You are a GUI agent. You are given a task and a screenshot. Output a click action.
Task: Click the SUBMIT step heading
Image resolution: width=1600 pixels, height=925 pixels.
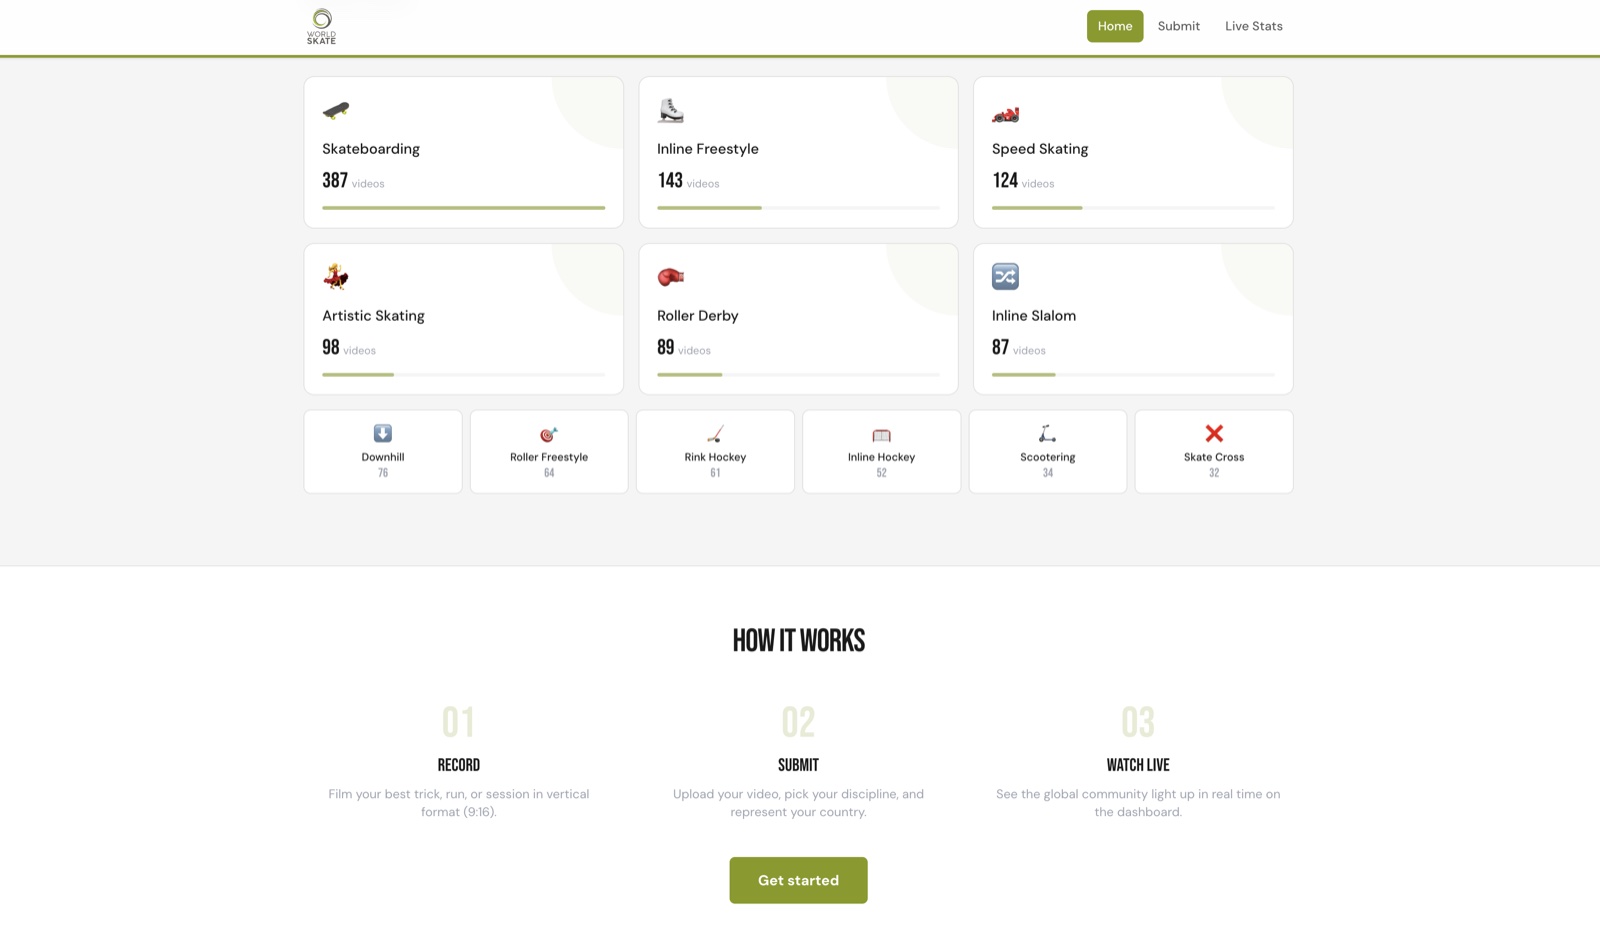[798, 765]
